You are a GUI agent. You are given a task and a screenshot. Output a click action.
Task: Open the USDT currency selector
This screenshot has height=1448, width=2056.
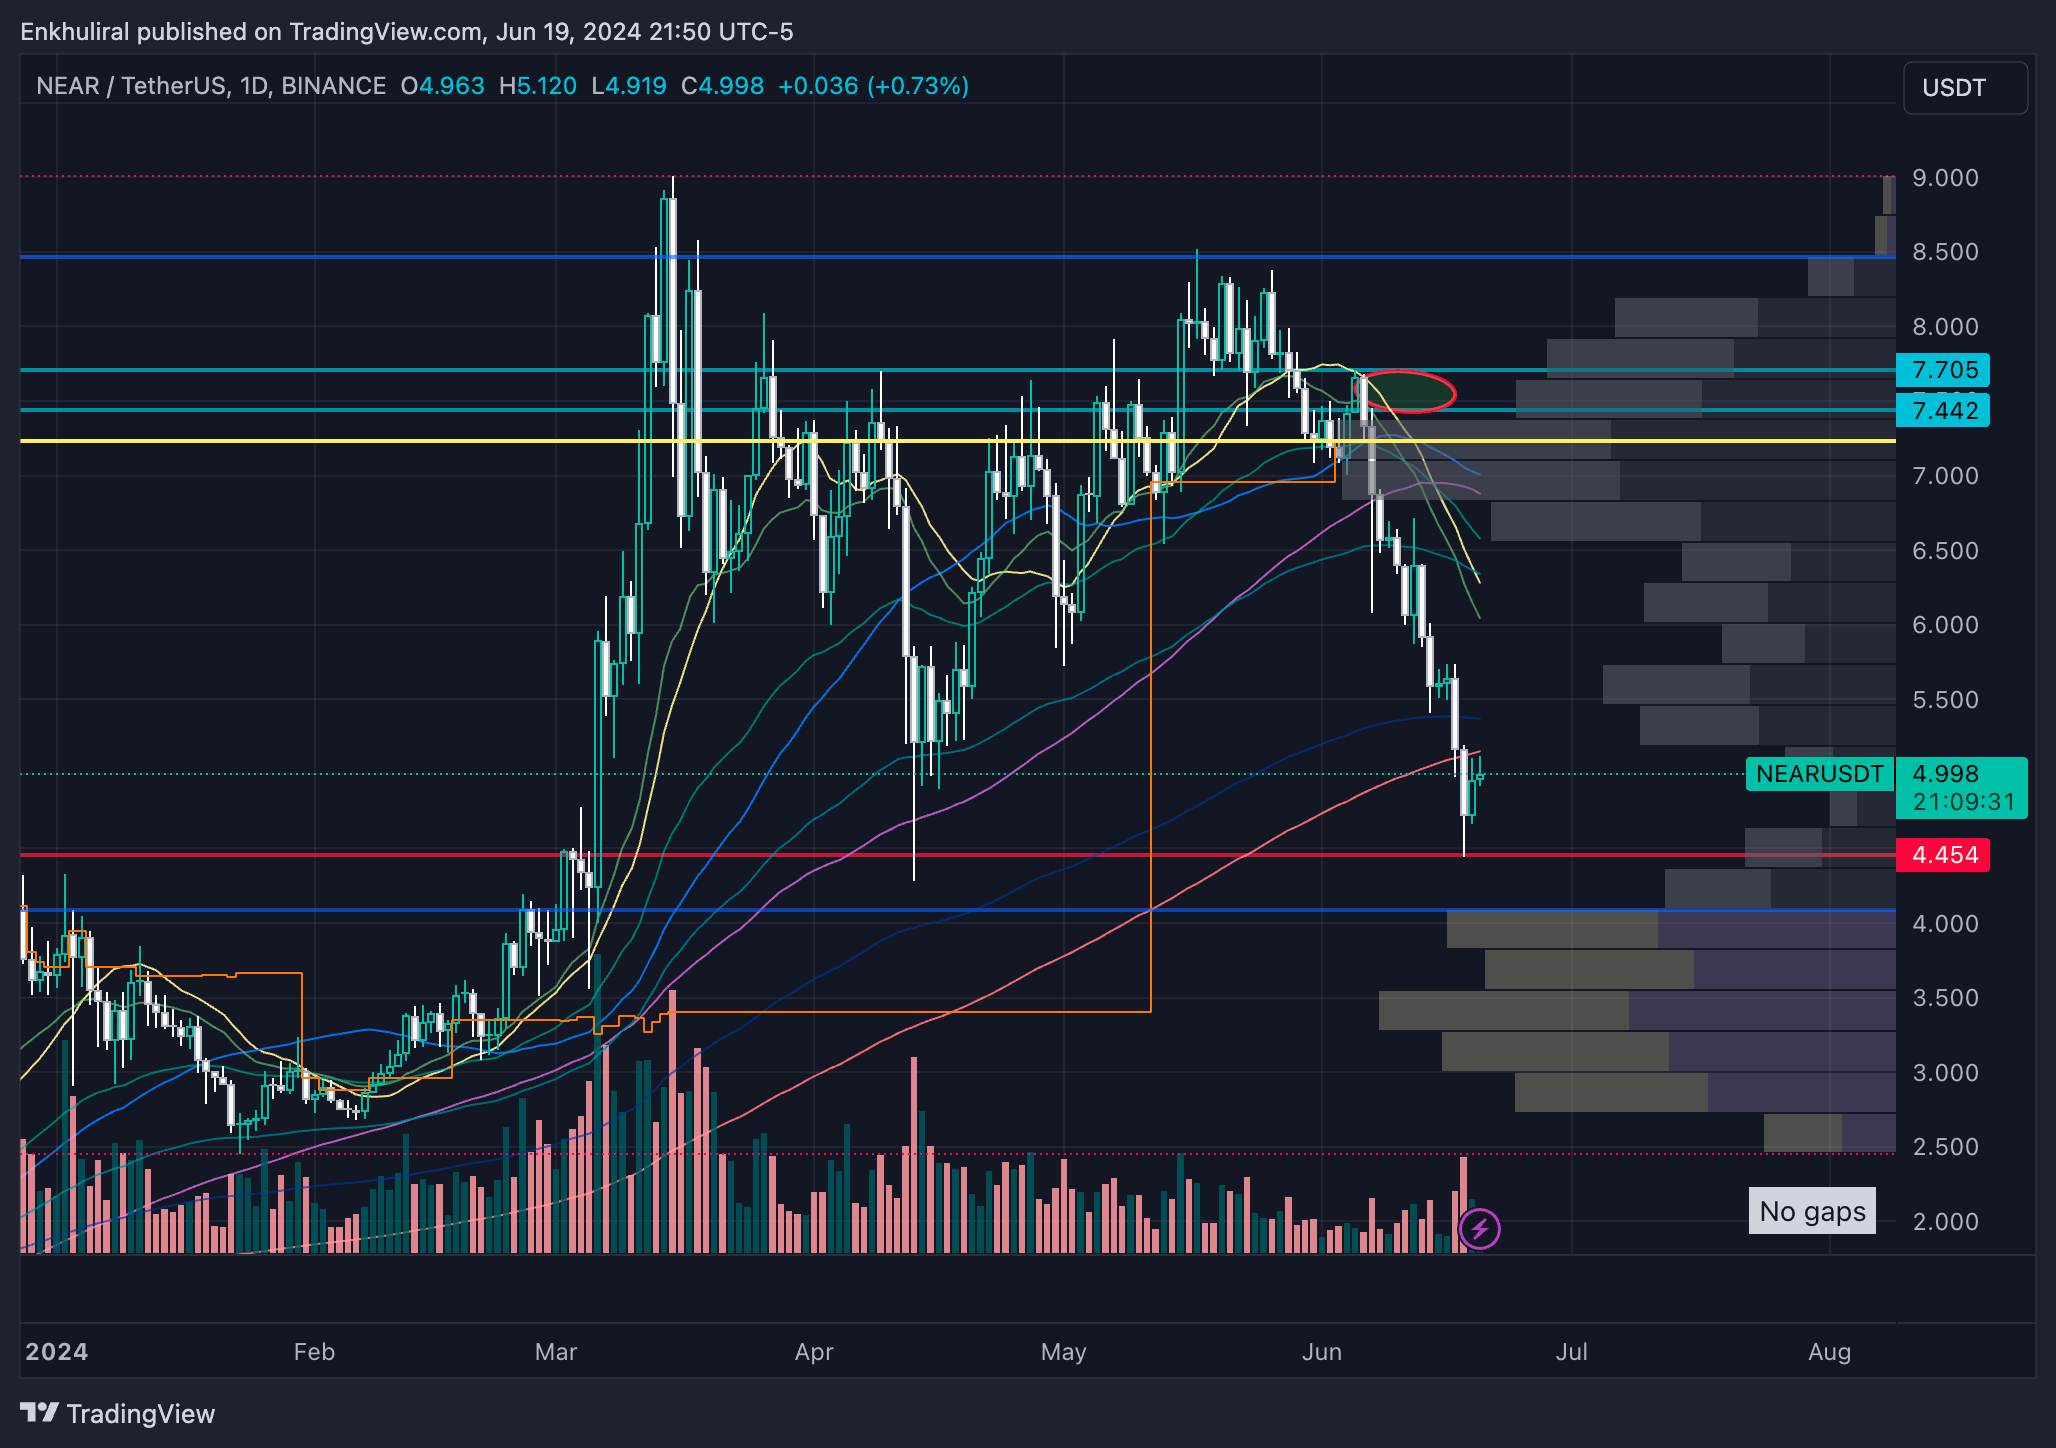[x=1964, y=88]
